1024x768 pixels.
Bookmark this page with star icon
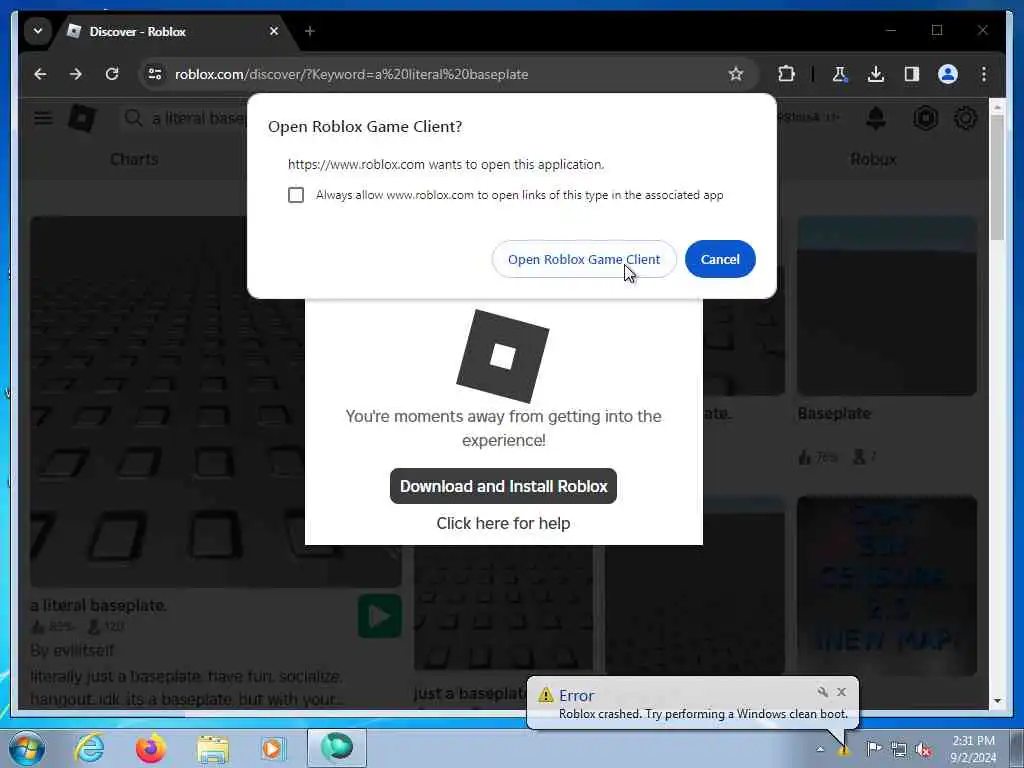coord(736,74)
